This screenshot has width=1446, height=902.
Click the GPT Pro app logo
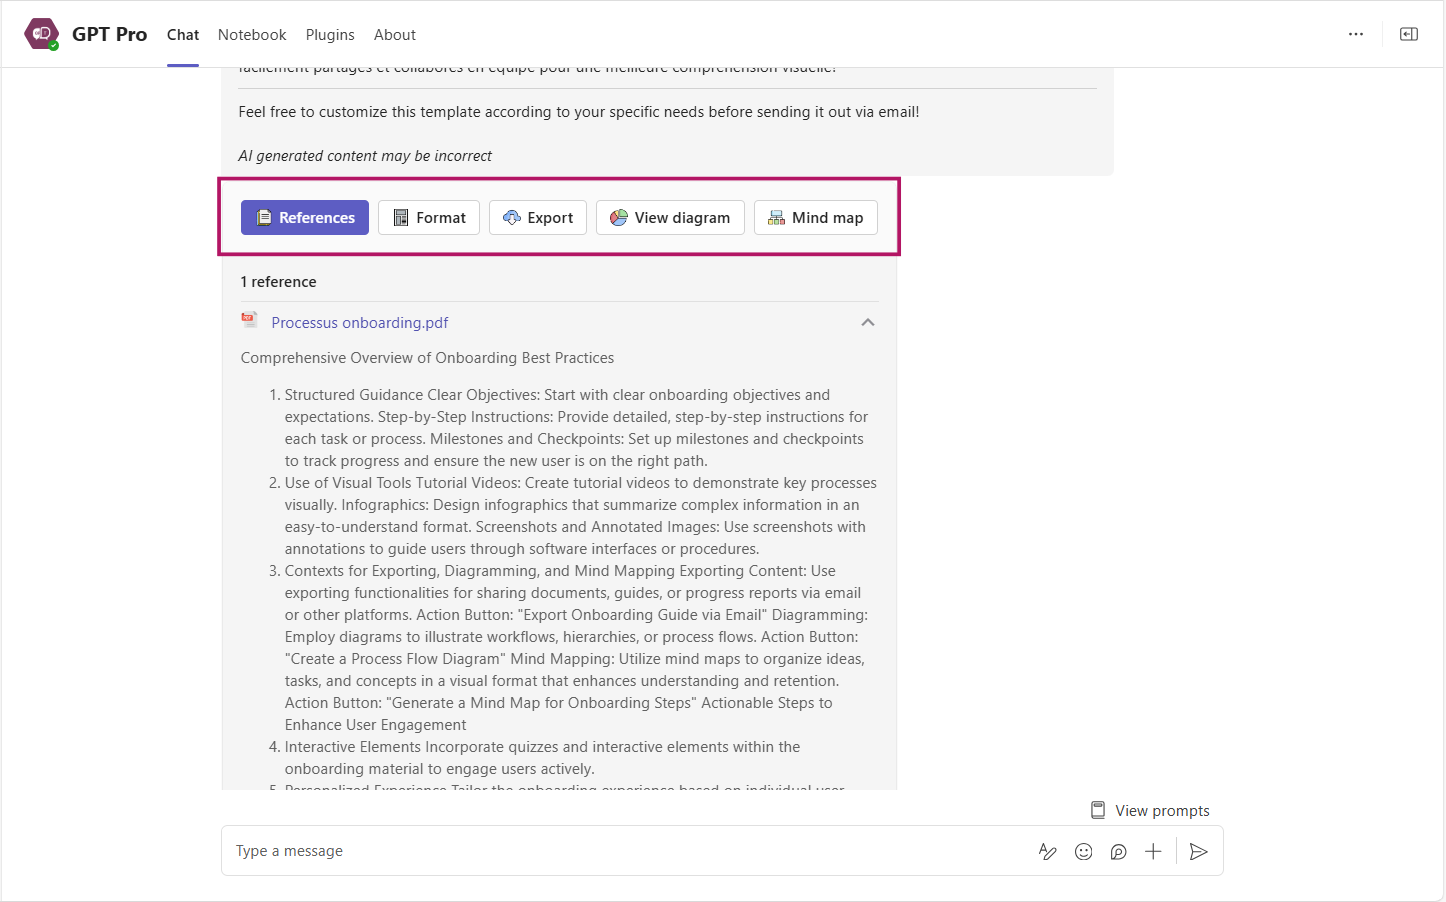[42, 34]
